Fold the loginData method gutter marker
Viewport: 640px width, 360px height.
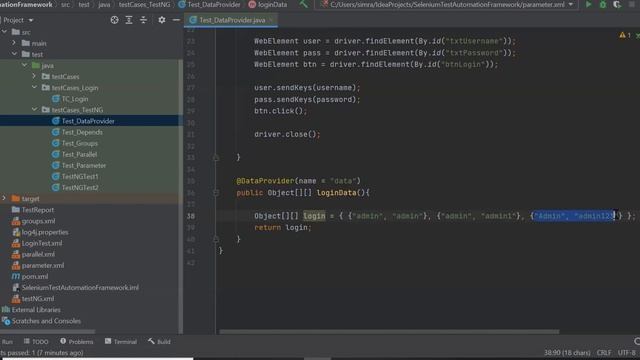(216, 193)
